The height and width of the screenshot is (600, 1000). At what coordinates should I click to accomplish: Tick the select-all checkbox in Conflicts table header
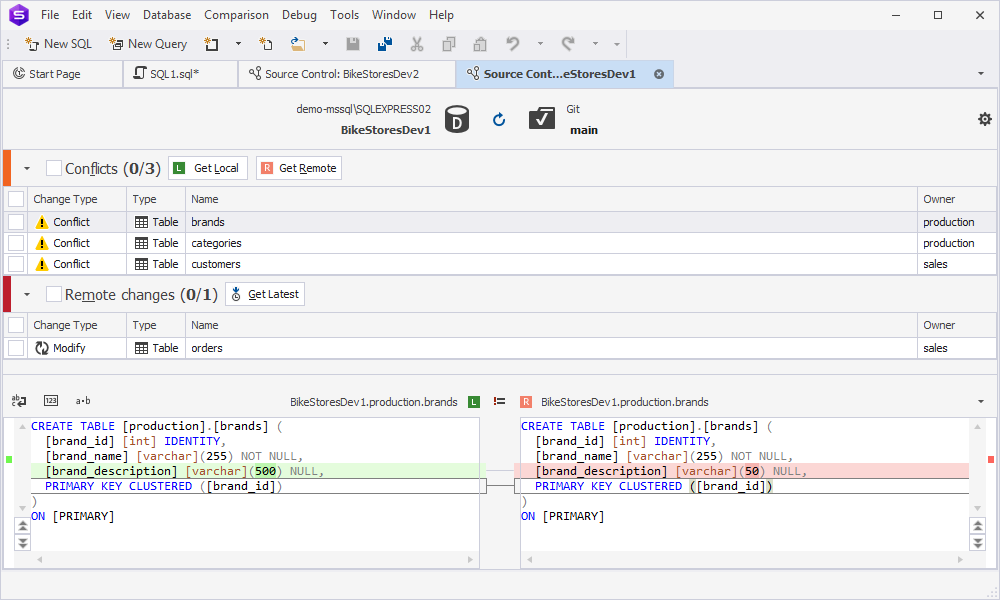(x=16, y=199)
